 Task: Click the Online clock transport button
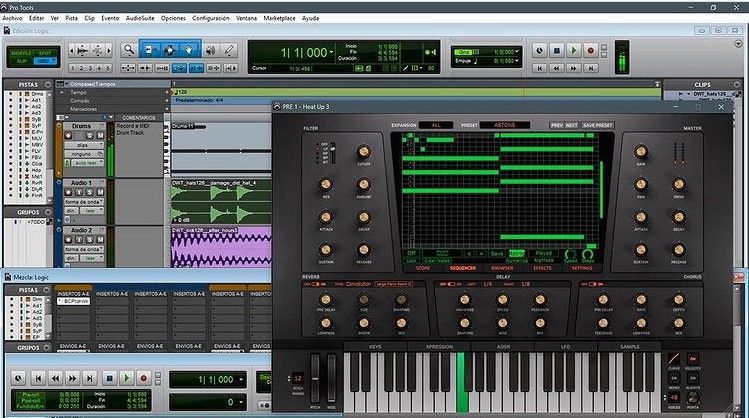539,50
